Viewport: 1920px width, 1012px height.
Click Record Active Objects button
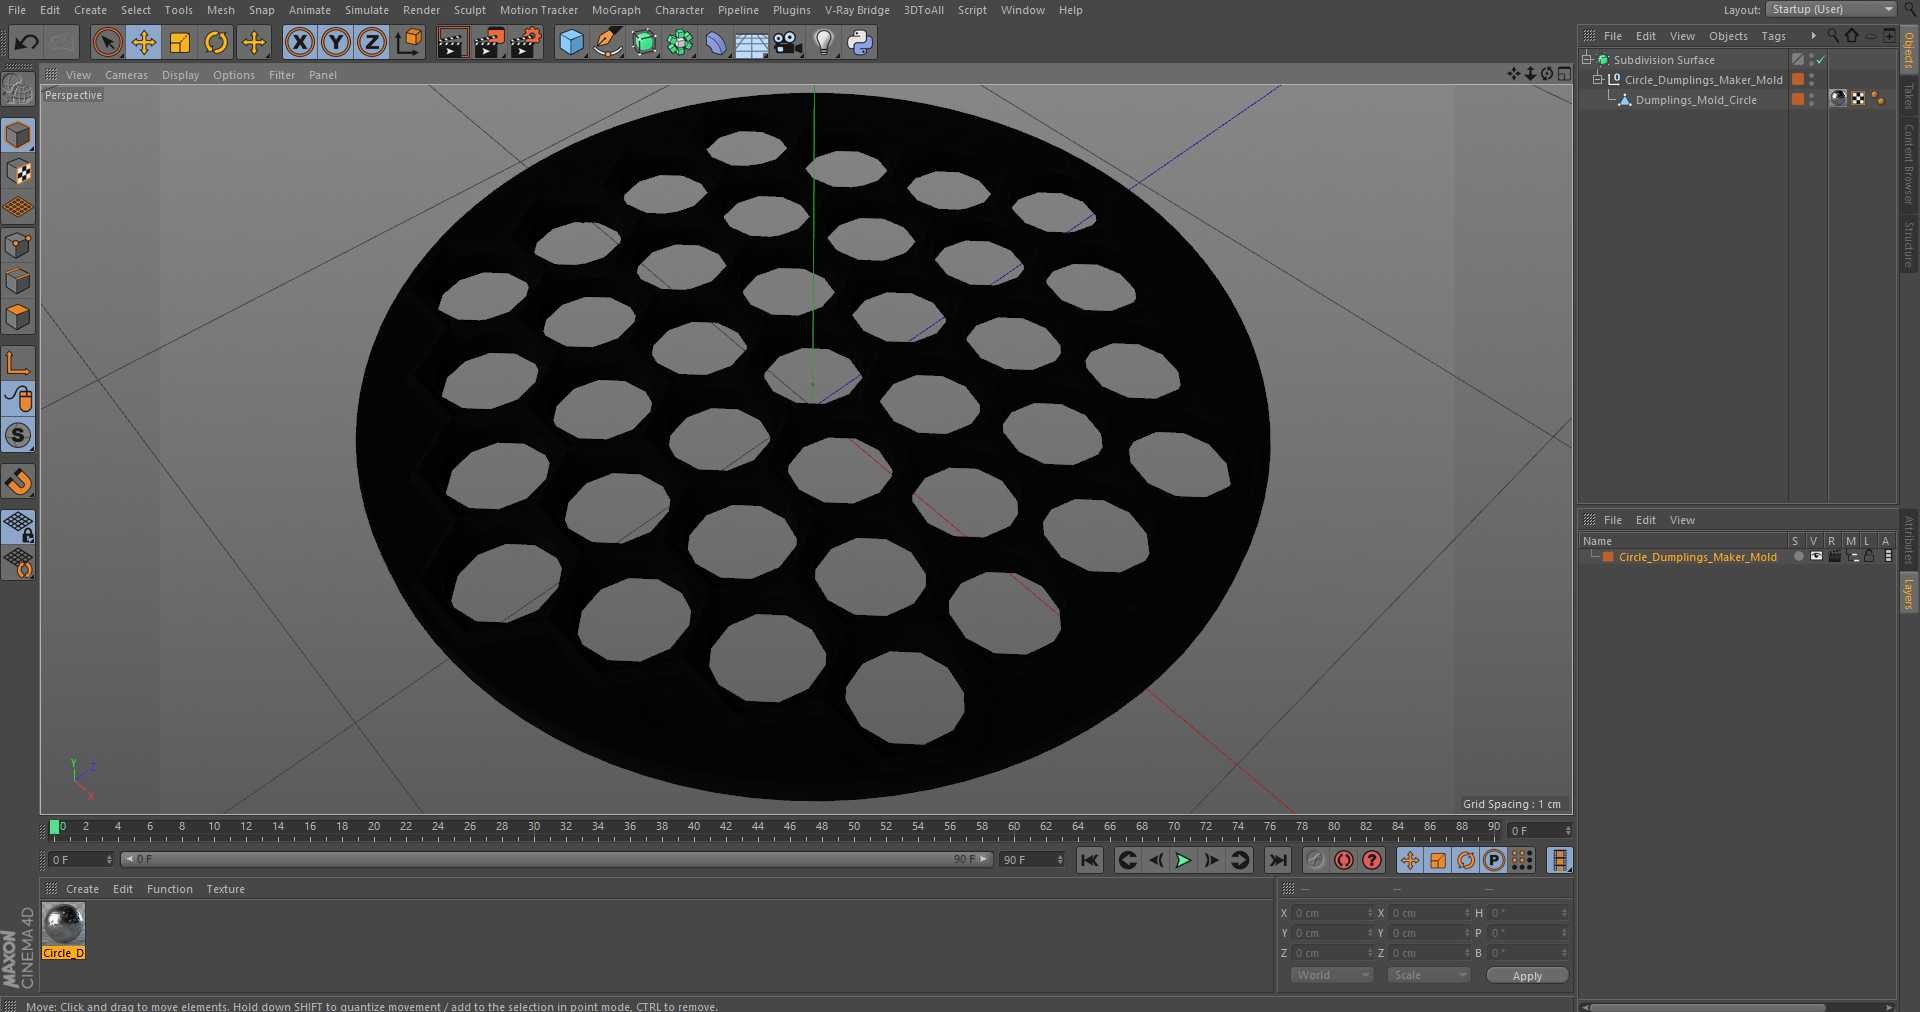pos(1316,860)
